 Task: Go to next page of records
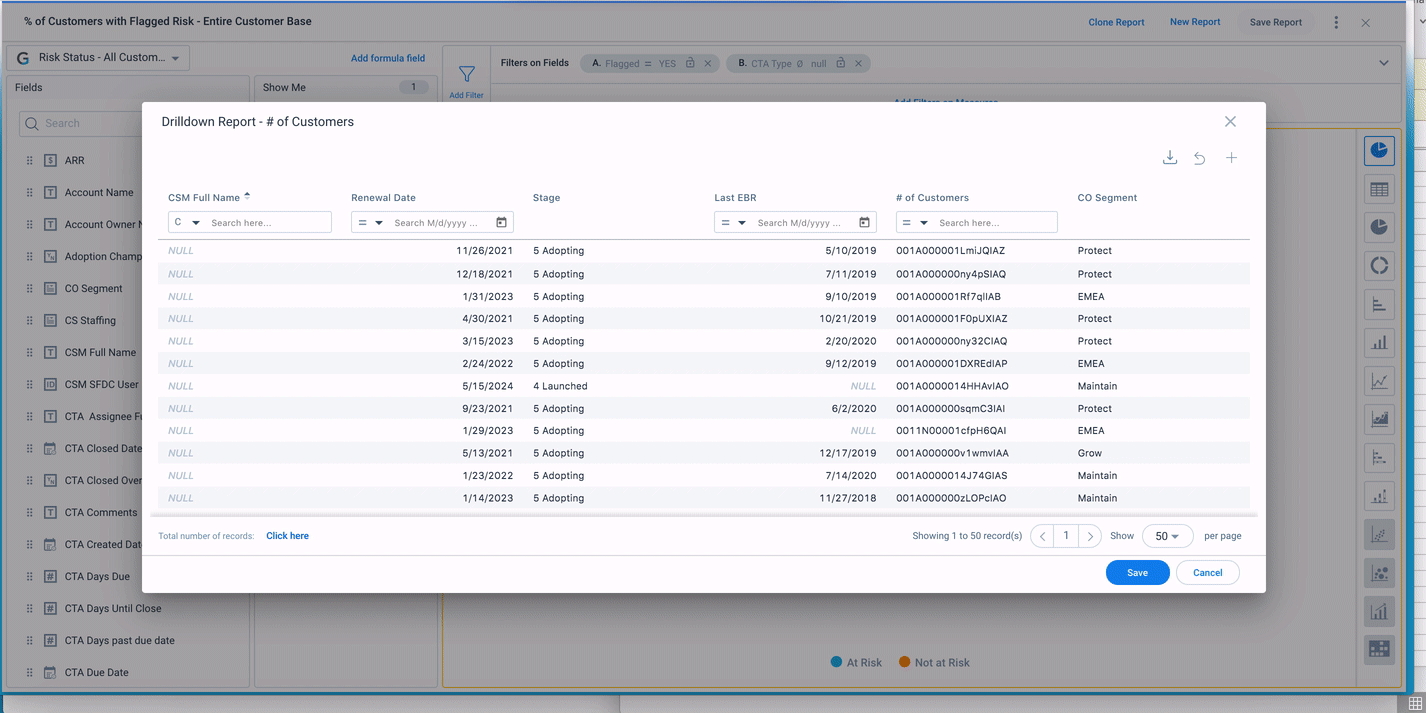pos(1090,536)
